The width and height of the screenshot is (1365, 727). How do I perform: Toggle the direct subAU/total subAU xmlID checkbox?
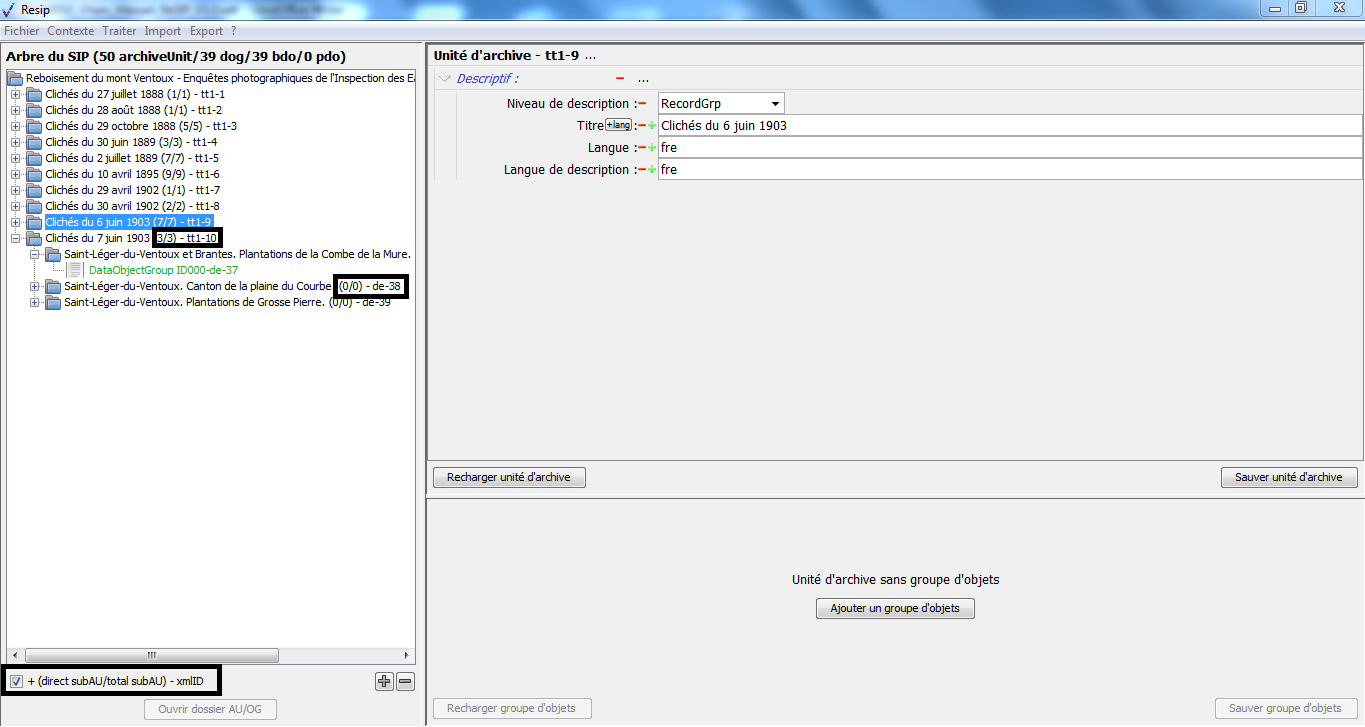tap(16, 682)
